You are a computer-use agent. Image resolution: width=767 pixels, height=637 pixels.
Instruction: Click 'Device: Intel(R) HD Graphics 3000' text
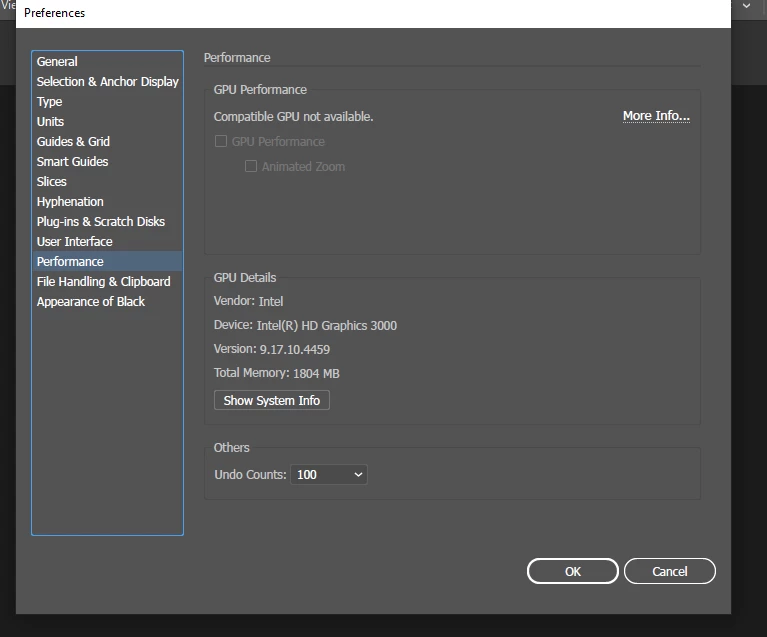pyautogui.click(x=305, y=325)
